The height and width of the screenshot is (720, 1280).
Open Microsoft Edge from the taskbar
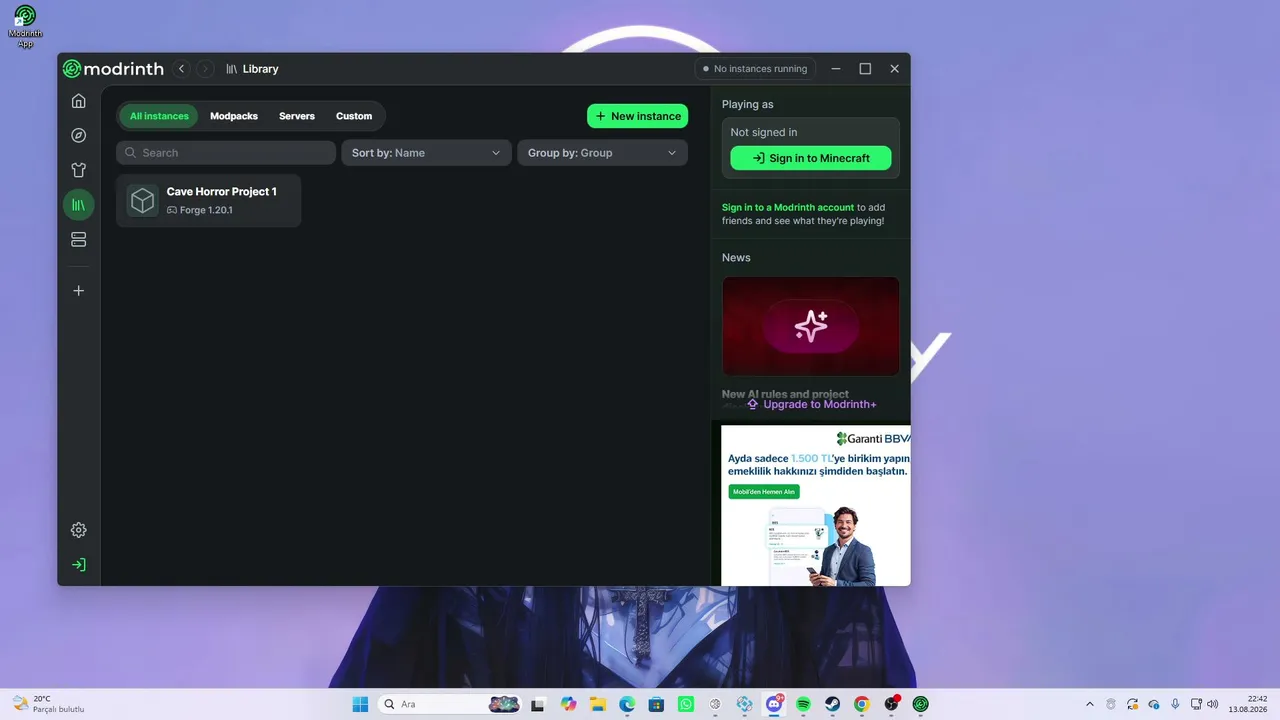click(x=627, y=704)
